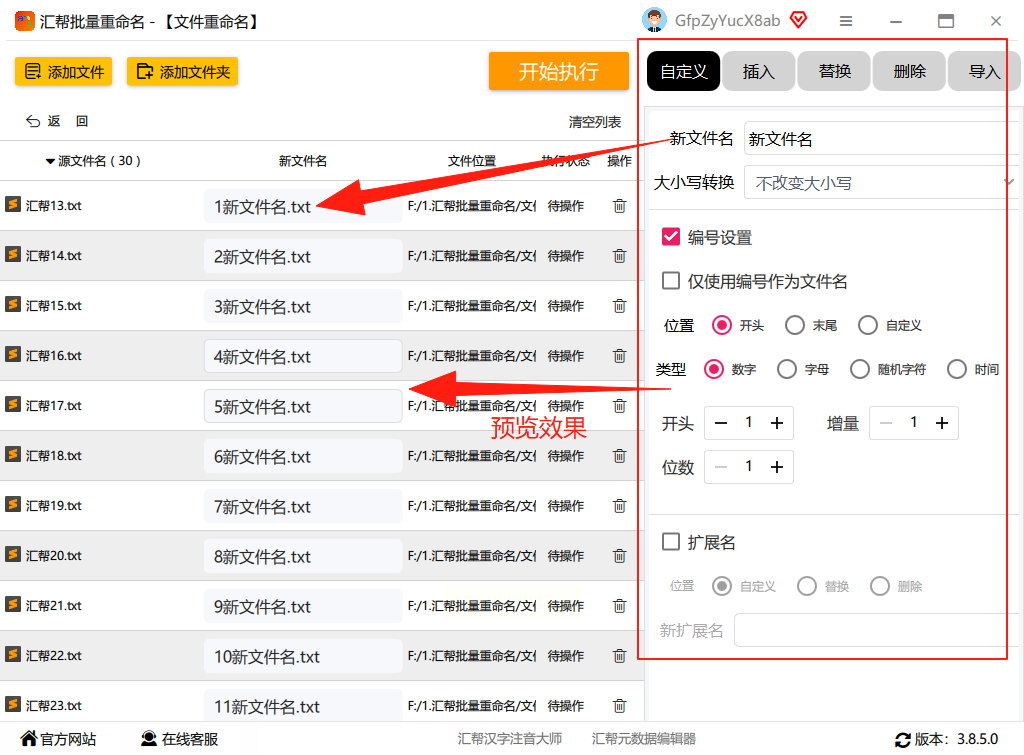Screen dimensions: 1024x755
Task: Switch to the 插入 tab
Action: click(x=759, y=71)
